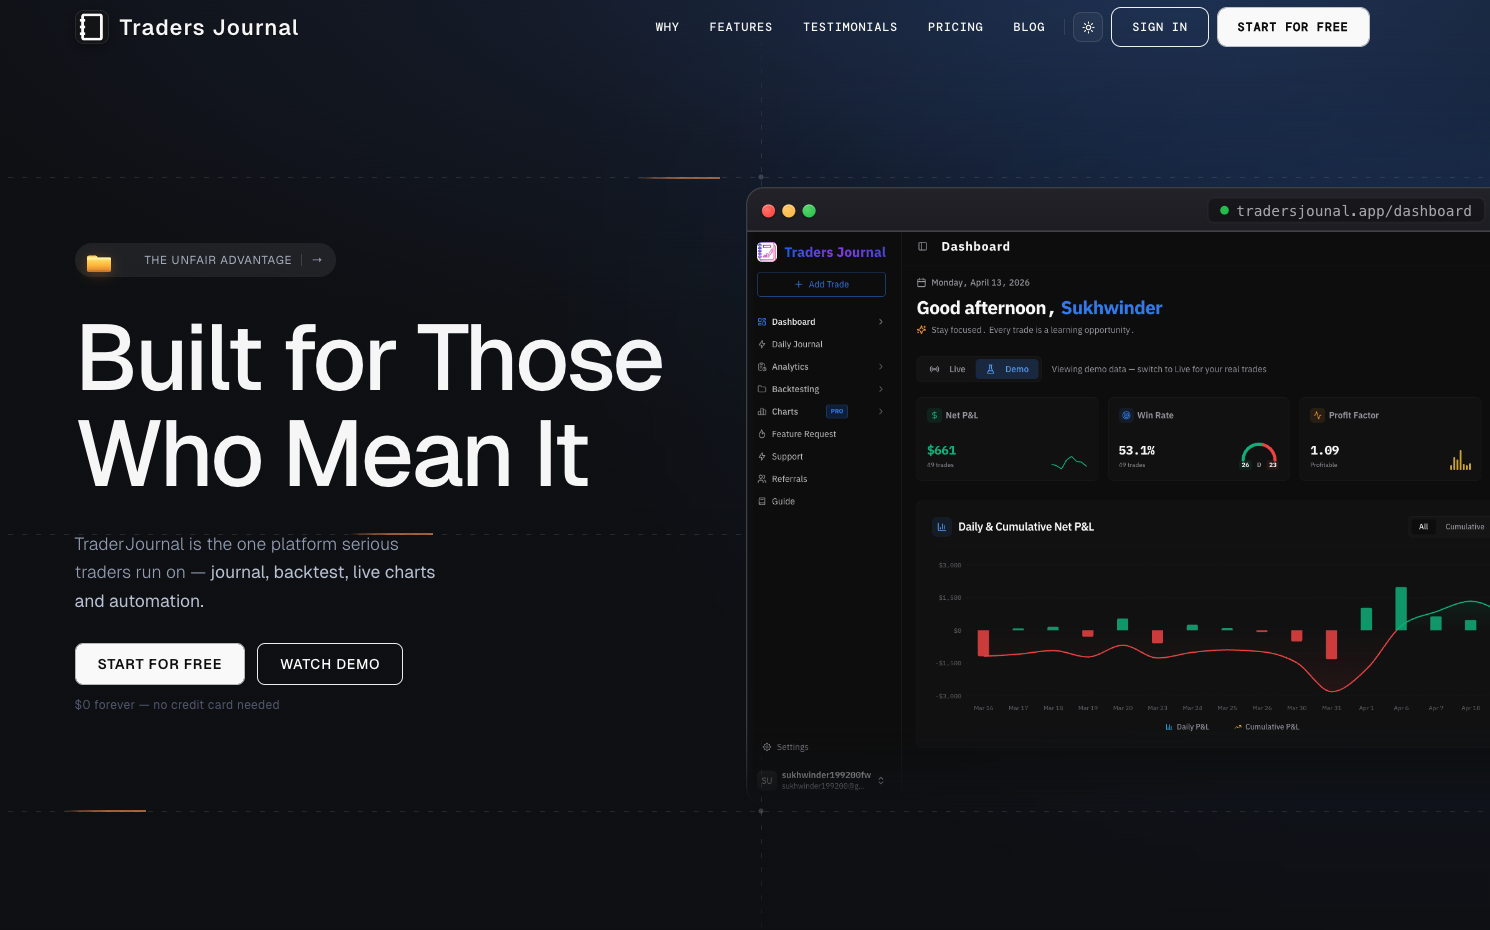1490x930 pixels.
Task: Switch to Live data mode
Action: tap(948, 369)
